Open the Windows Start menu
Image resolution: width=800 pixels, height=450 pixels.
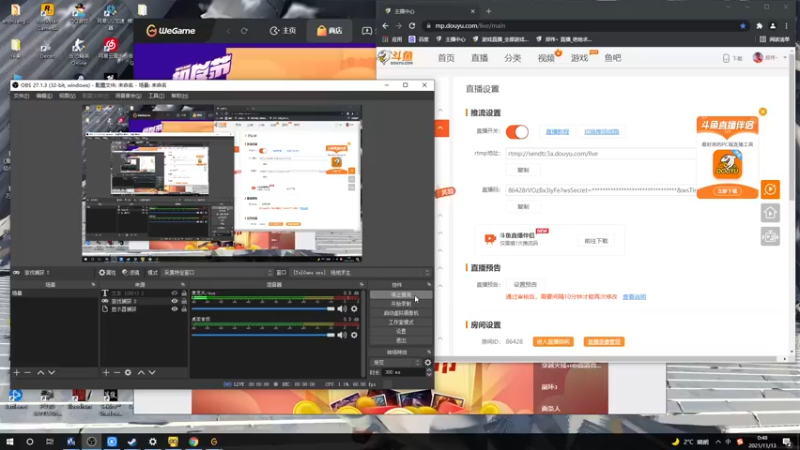10,441
